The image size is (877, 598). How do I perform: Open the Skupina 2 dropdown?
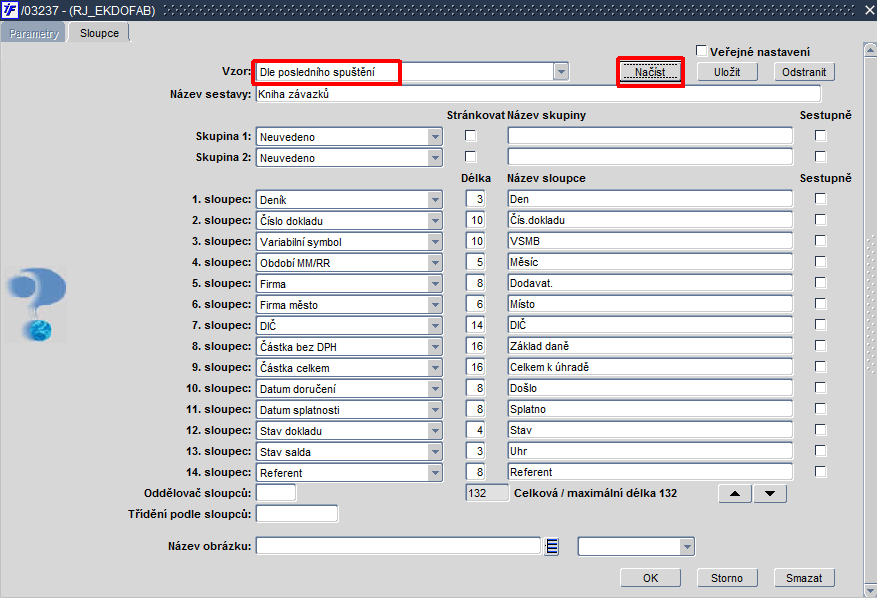[435, 158]
